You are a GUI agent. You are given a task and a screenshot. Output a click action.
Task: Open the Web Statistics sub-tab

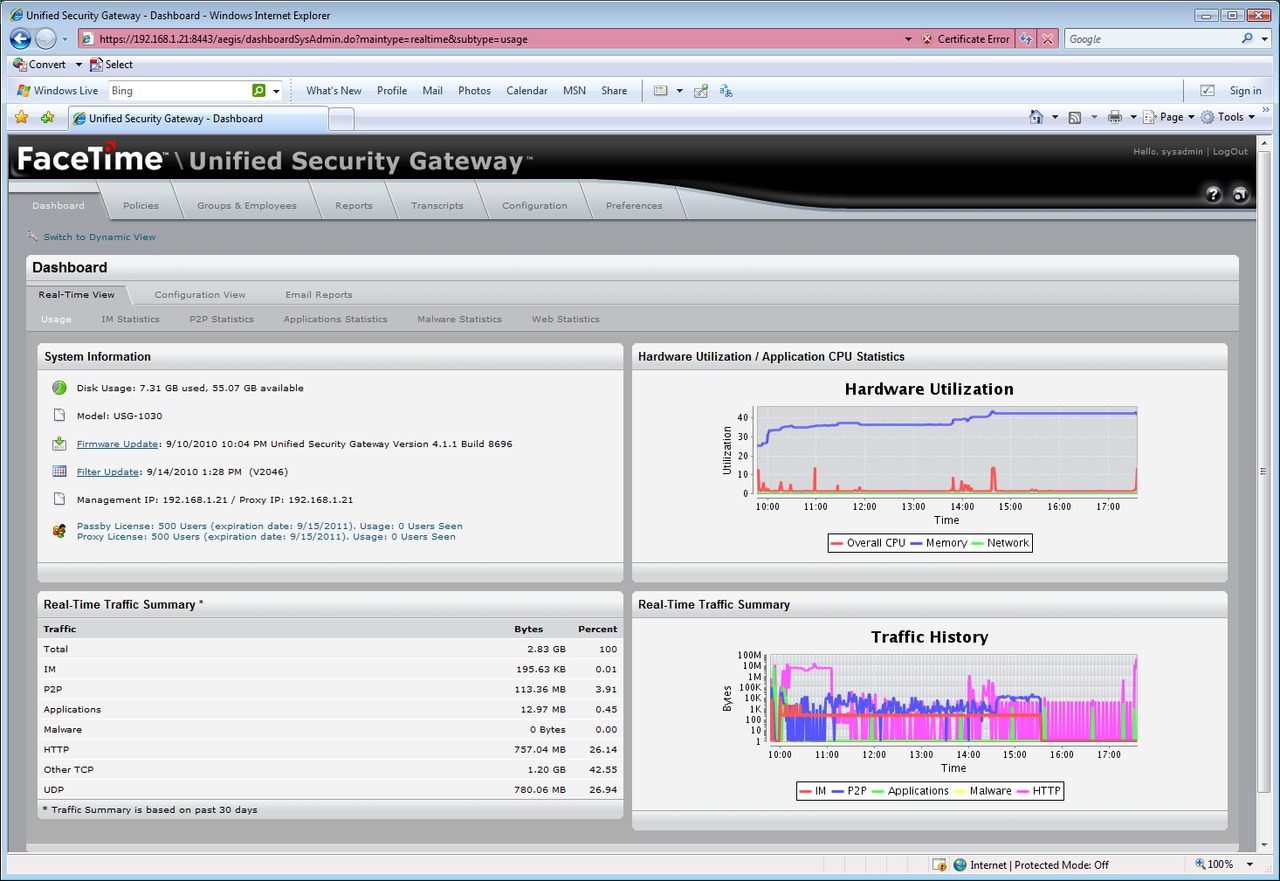point(565,319)
